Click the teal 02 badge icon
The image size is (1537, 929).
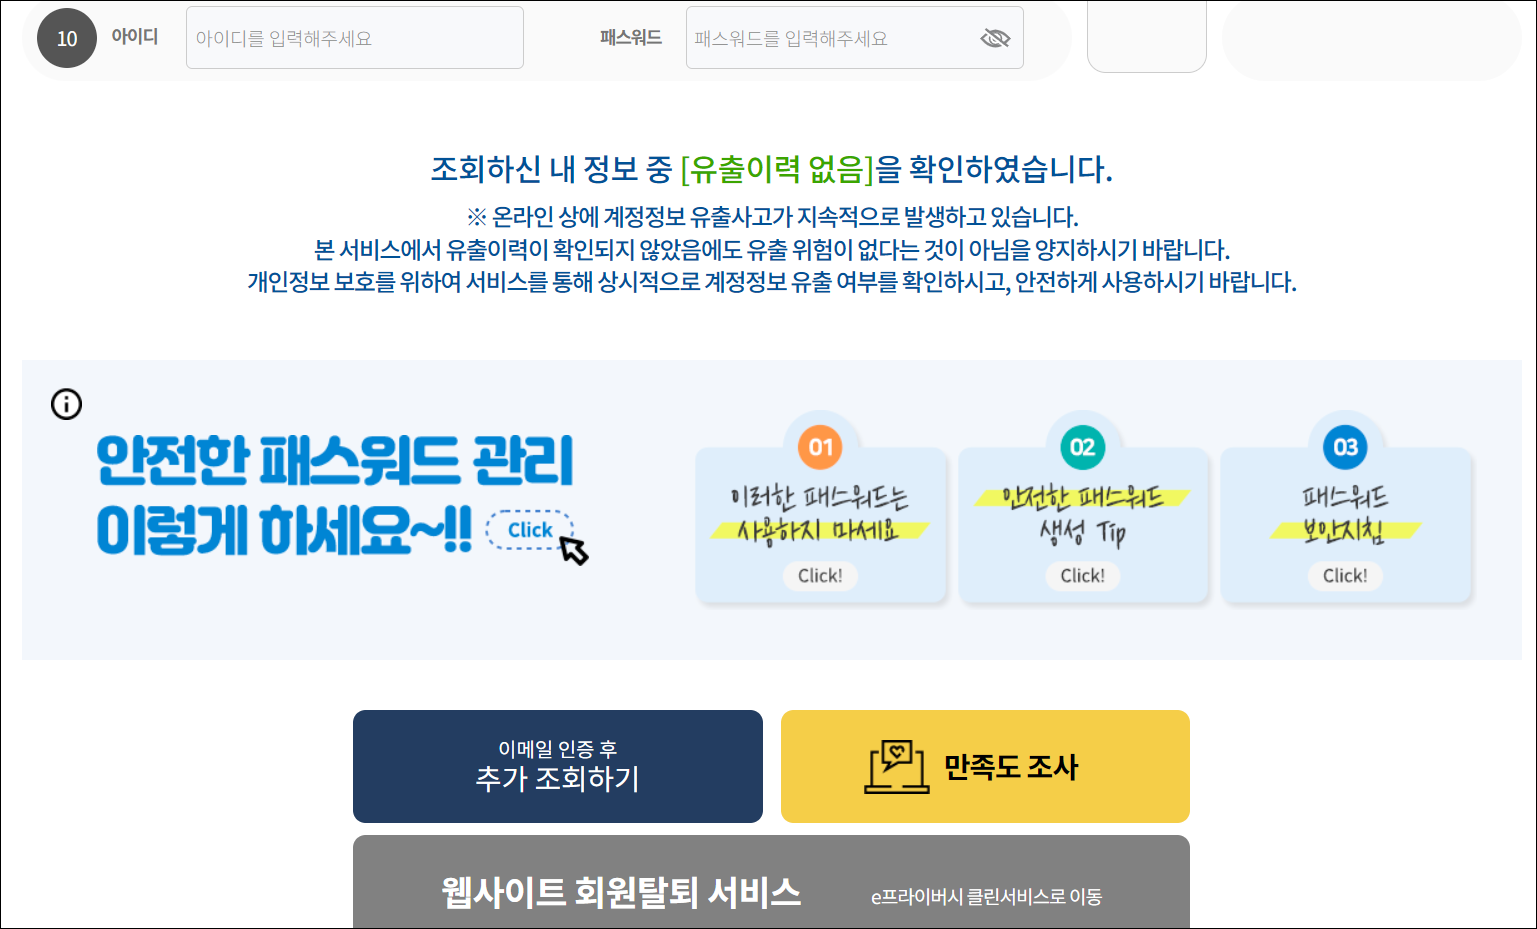click(1083, 447)
